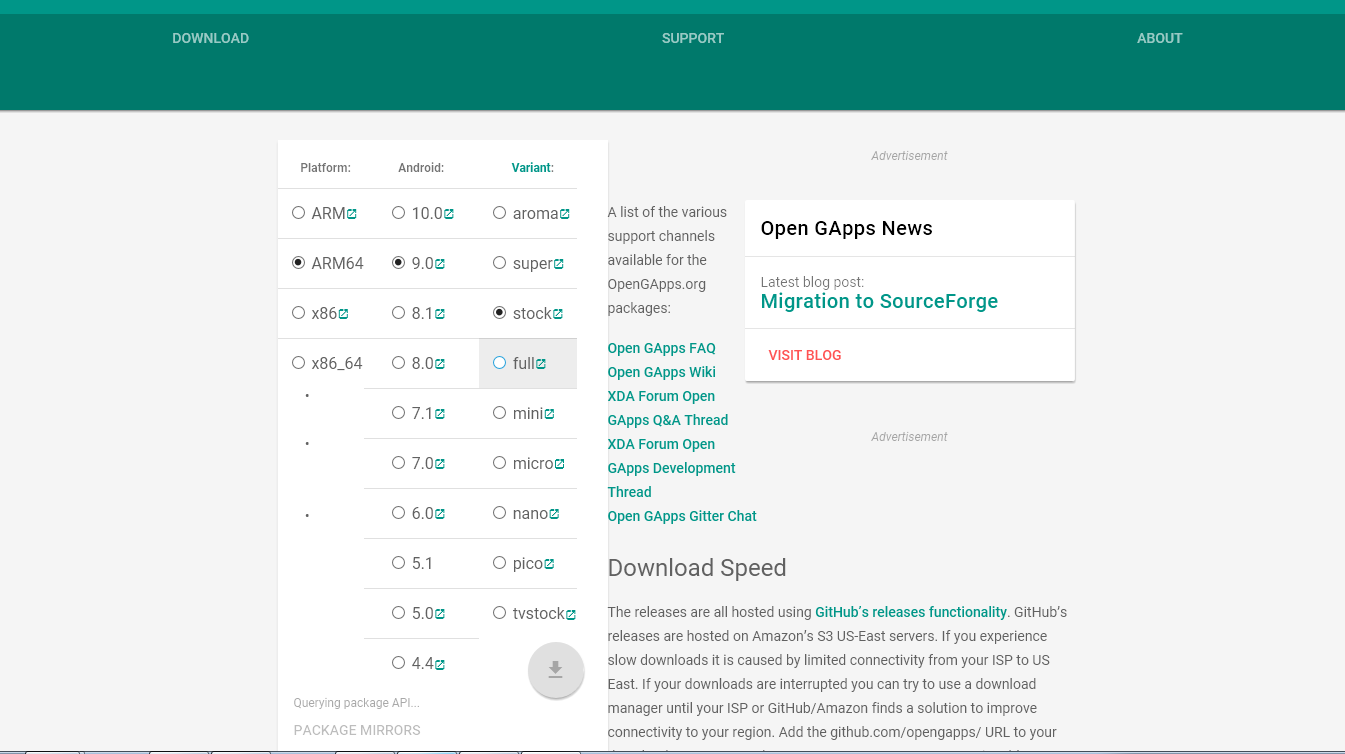Select the mini variant
The image size is (1345, 754).
point(499,413)
